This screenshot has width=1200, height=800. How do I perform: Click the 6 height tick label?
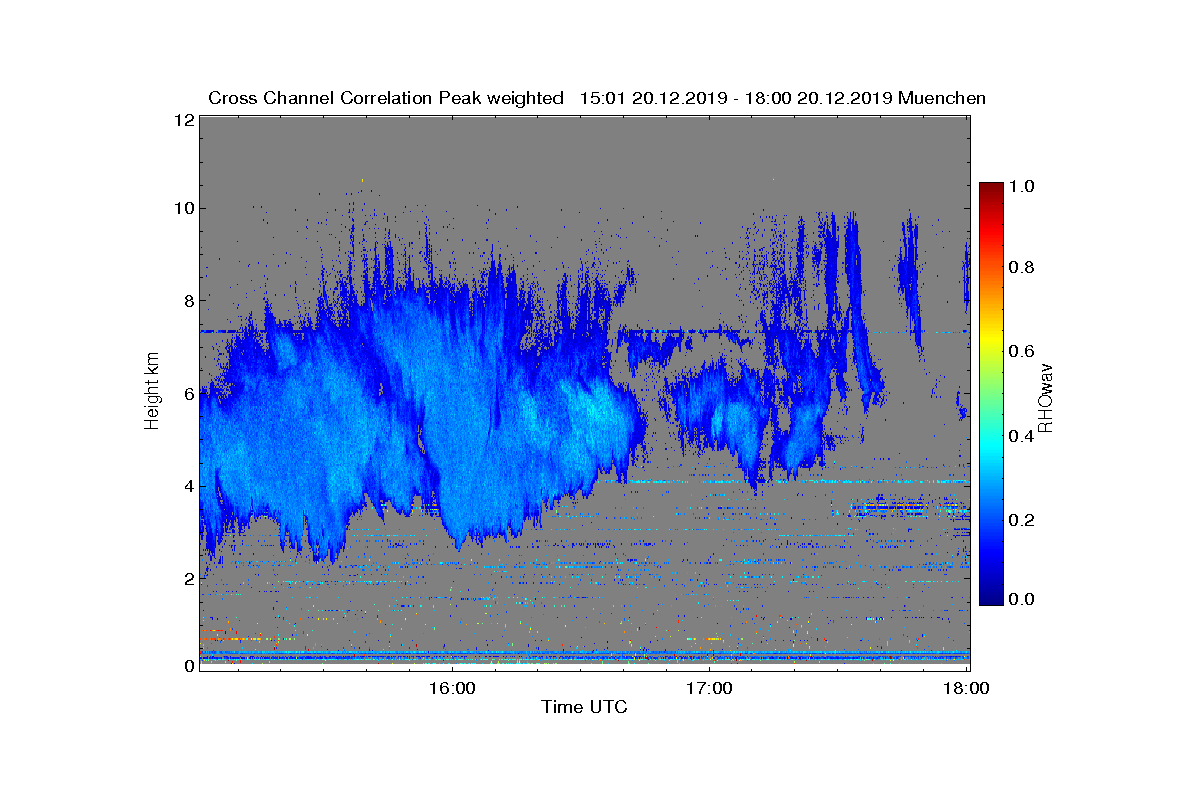pyautogui.click(x=187, y=394)
